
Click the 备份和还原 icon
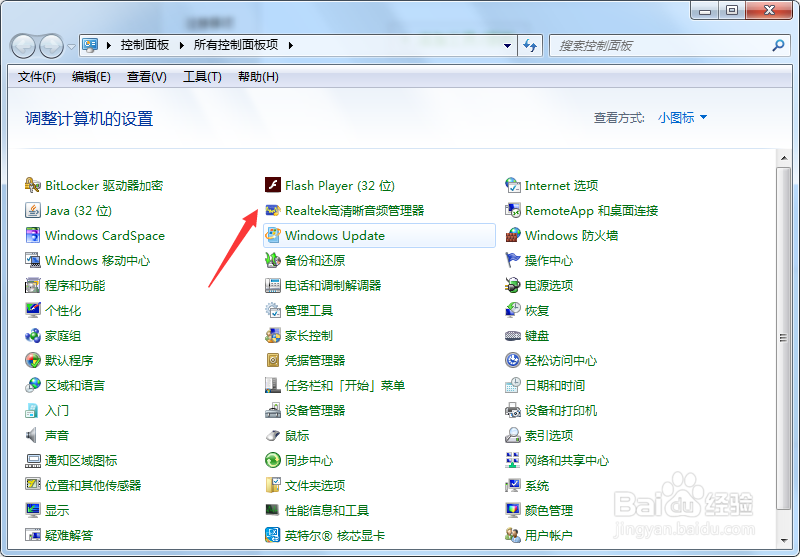273,260
